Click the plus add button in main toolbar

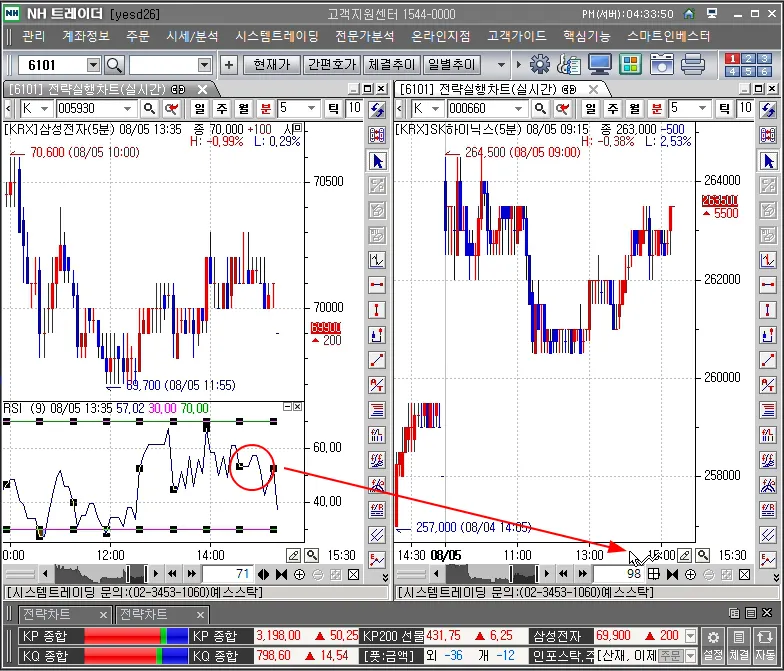click(x=228, y=64)
